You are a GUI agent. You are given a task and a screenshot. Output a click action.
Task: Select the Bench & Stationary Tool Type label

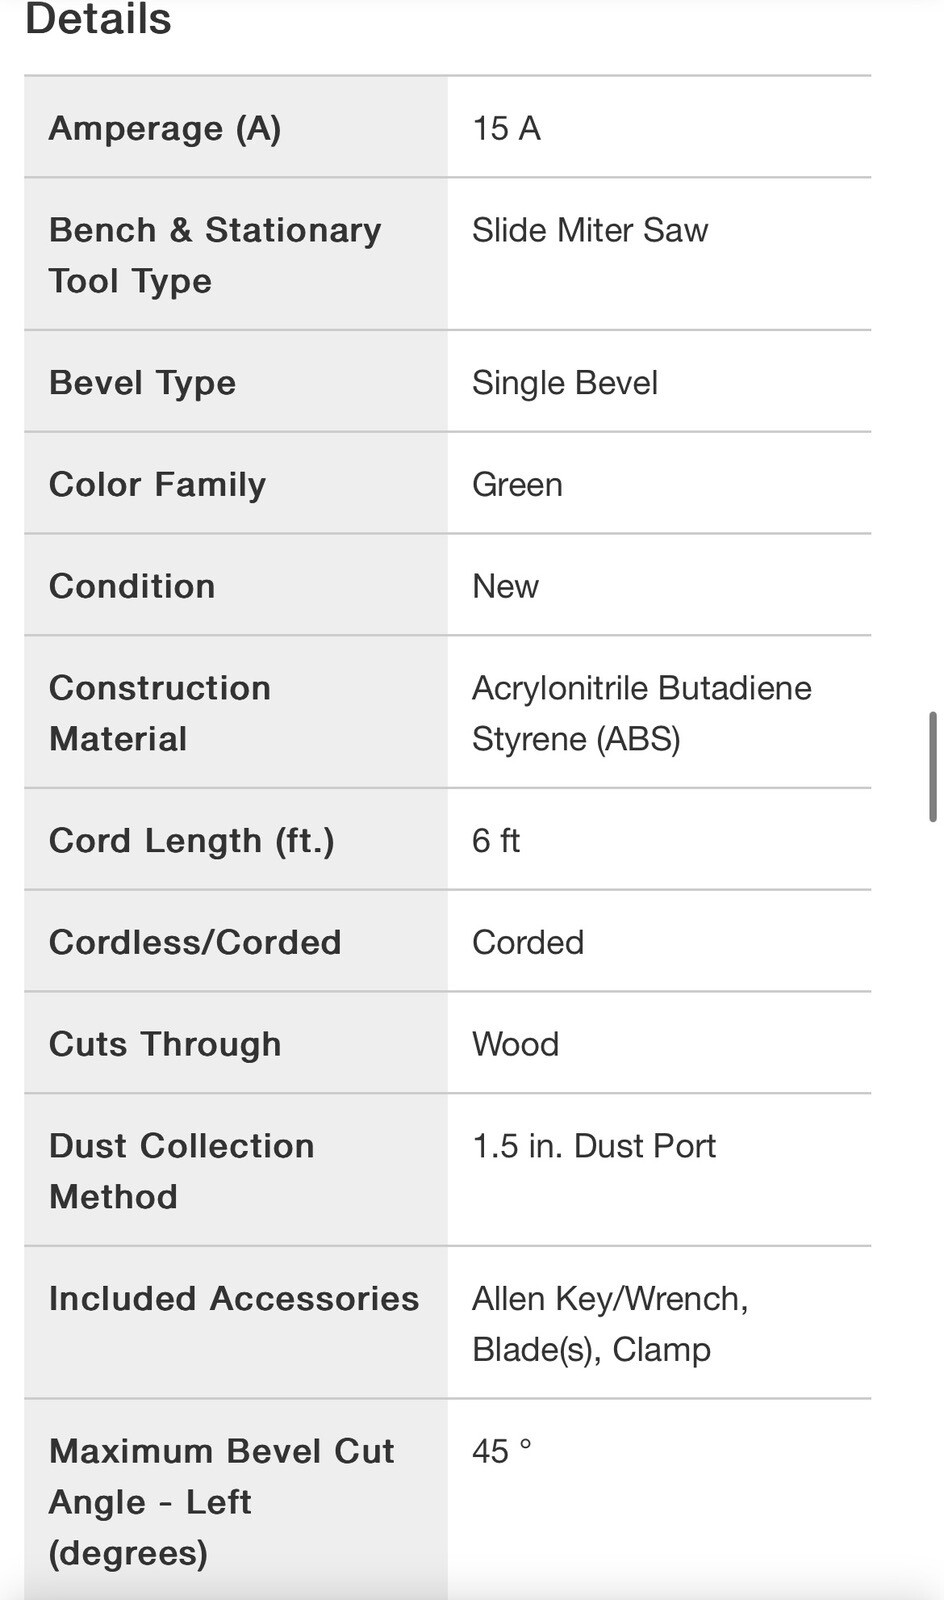click(x=215, y=255)
